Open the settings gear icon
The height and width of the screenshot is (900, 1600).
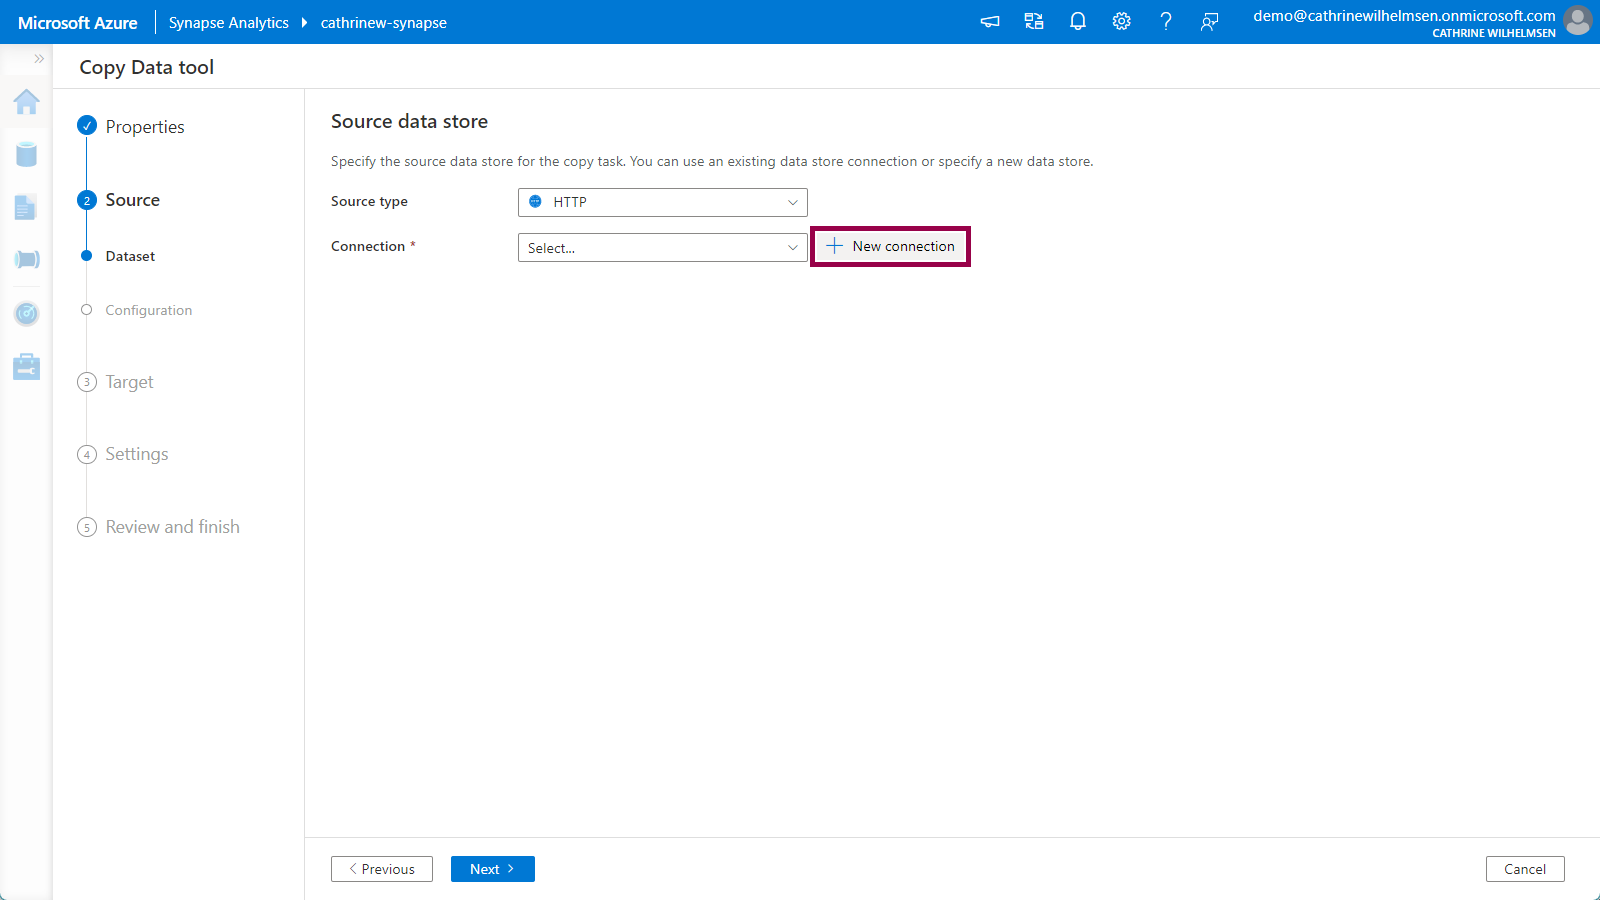click(1122, 22)
